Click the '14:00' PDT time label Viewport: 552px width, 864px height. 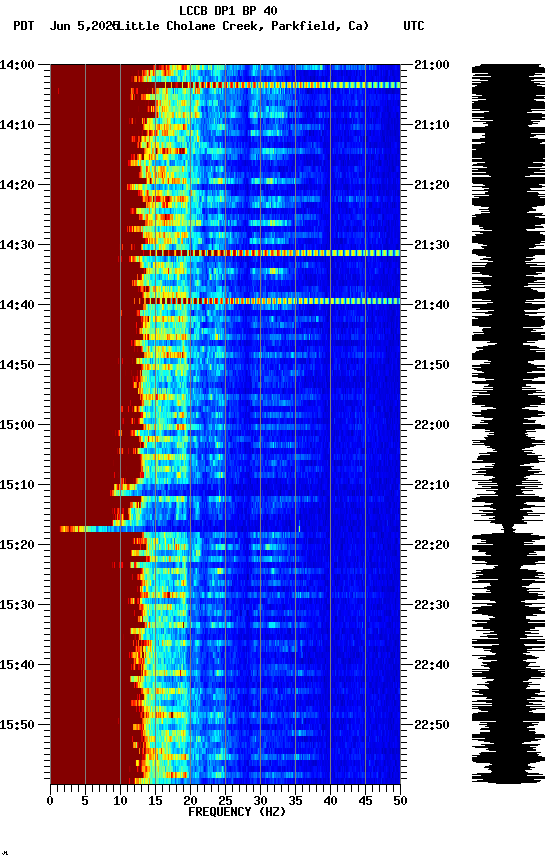coord(17,65)
